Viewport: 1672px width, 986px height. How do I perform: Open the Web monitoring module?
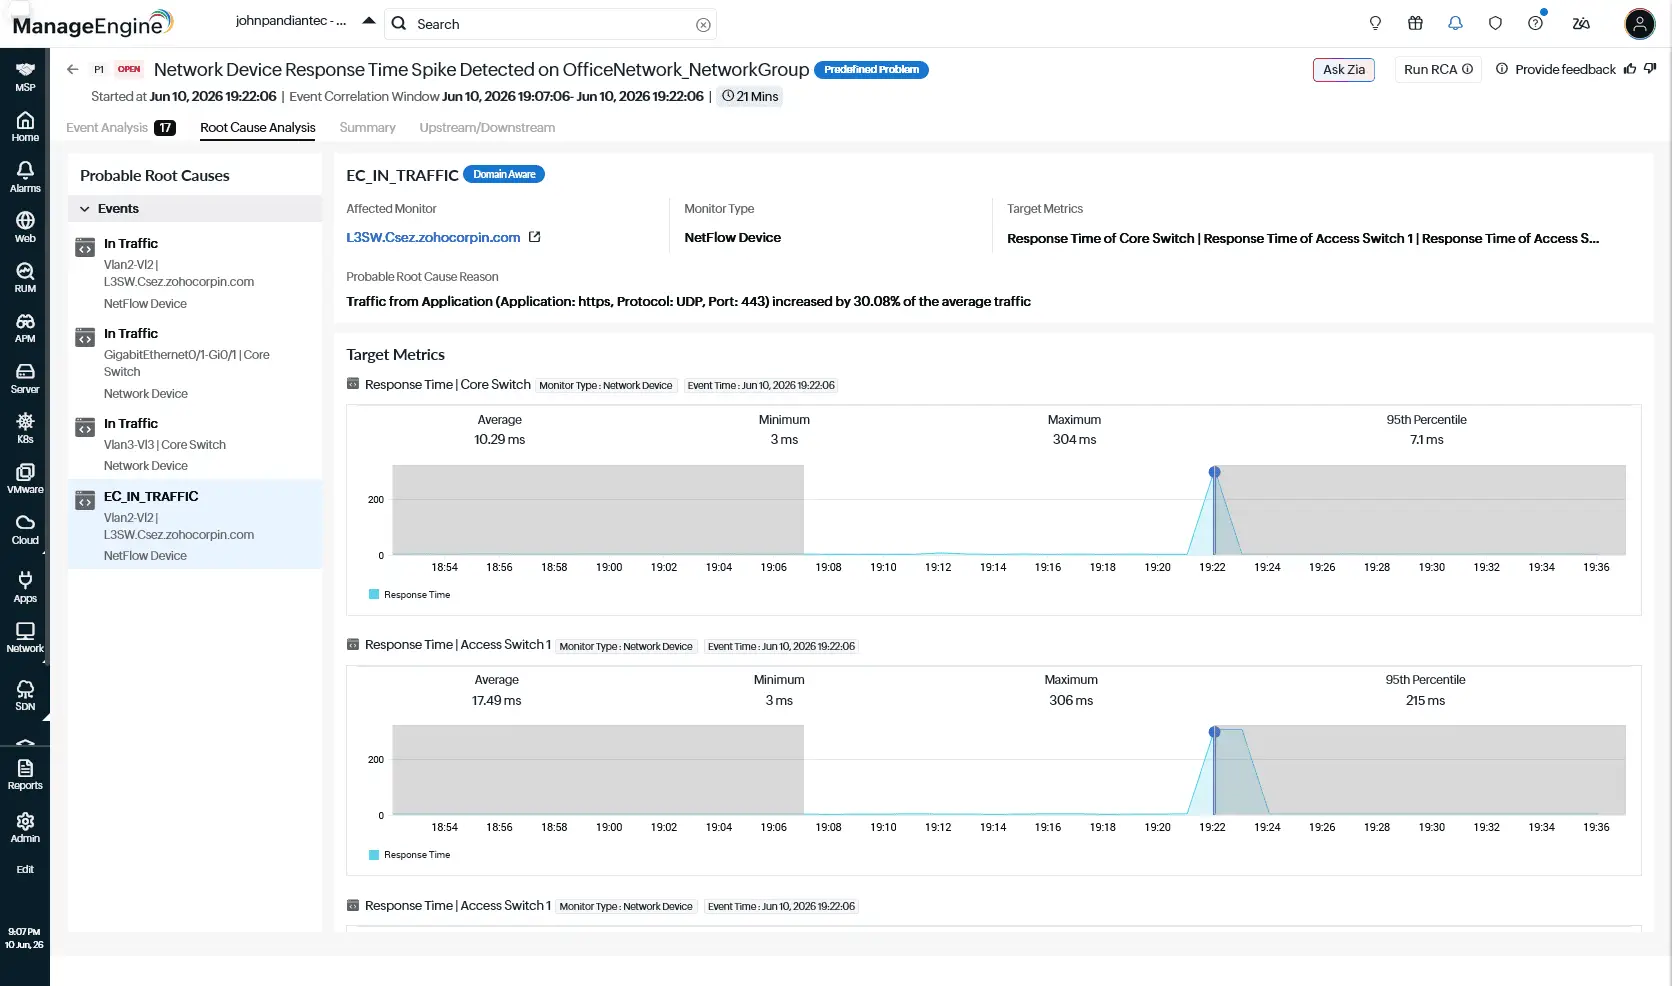pos(25,227)
